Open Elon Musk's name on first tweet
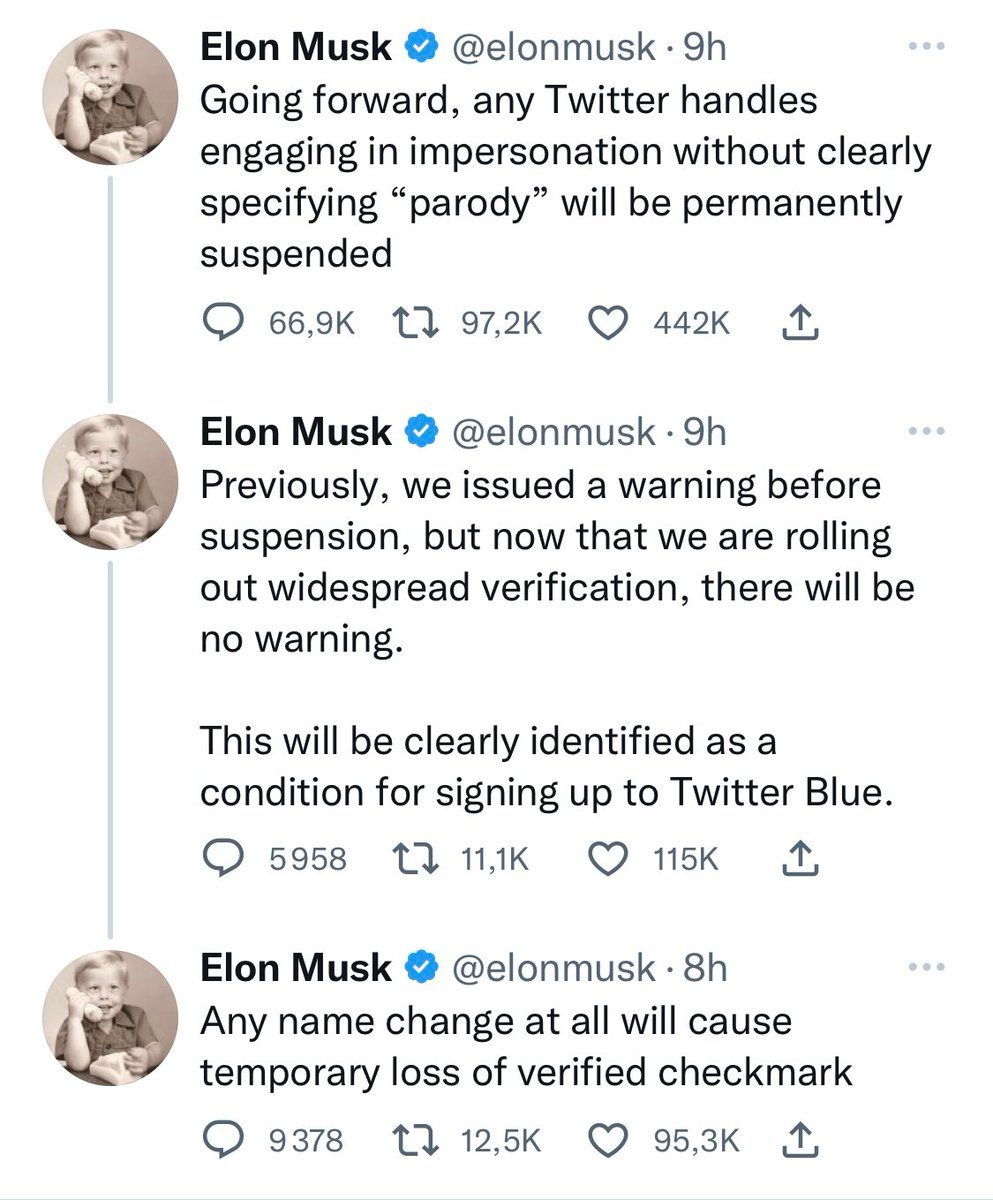Screen dimensions: 993x1200 pyautogui.click(x=296, y=47)
